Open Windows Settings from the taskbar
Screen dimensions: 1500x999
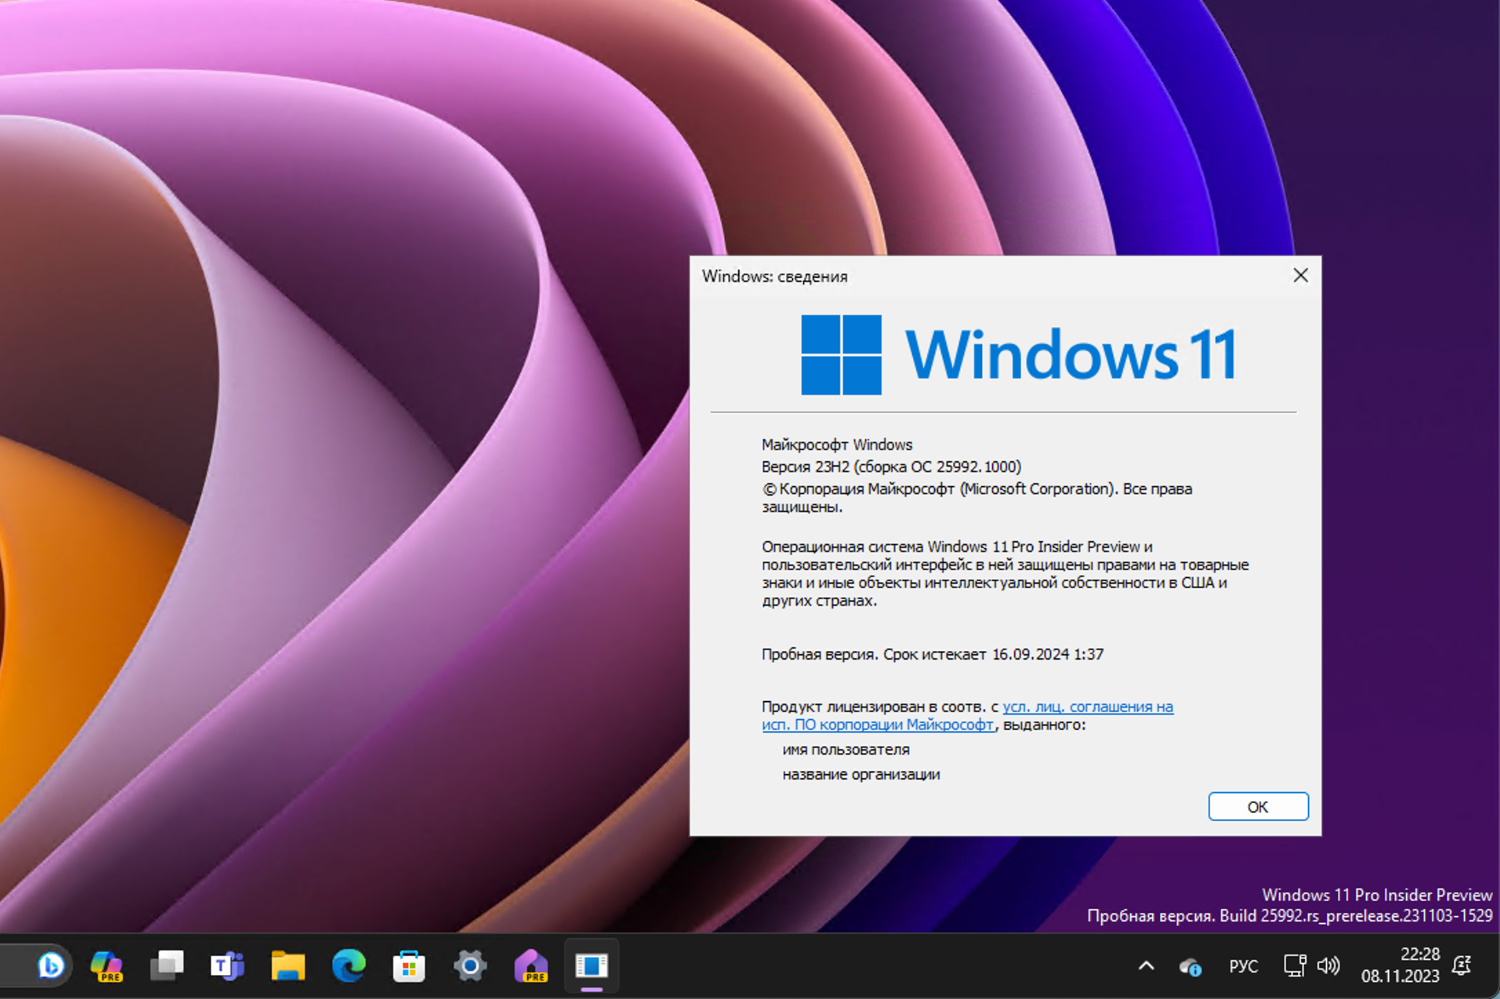tap(470, 966)
